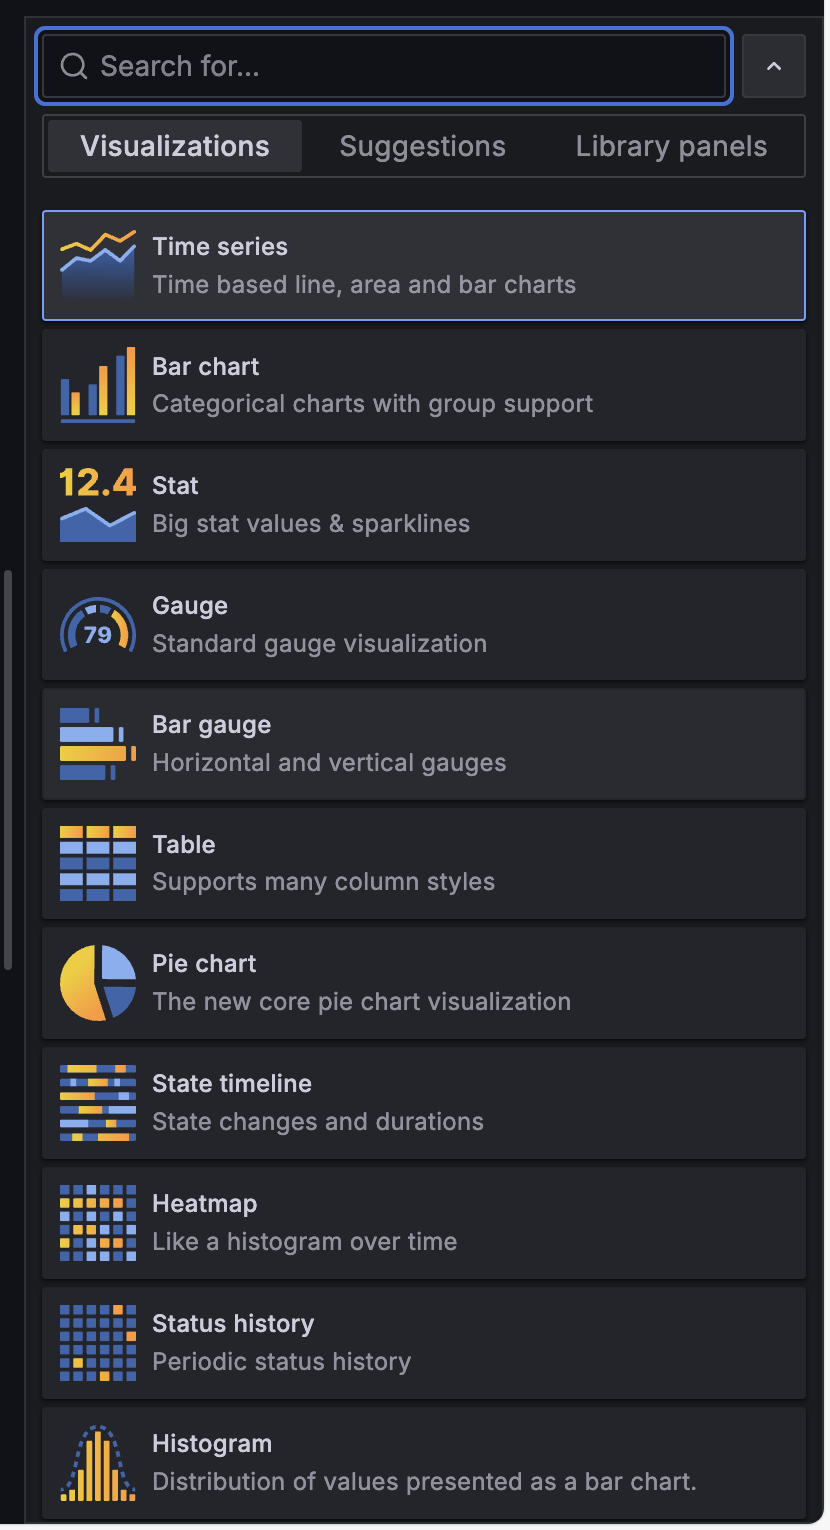Select the Gauge icon showing 79

click(x=98, y=625)
